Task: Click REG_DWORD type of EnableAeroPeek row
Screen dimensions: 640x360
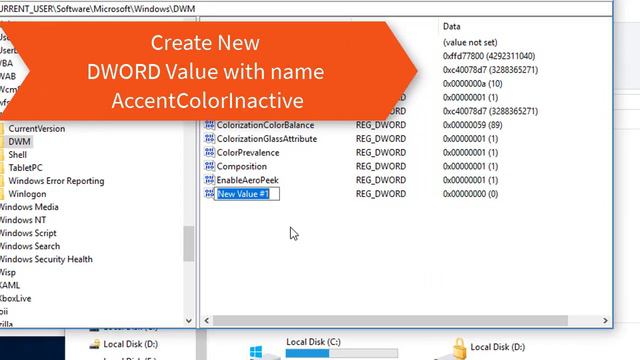Action: [381, 180]
